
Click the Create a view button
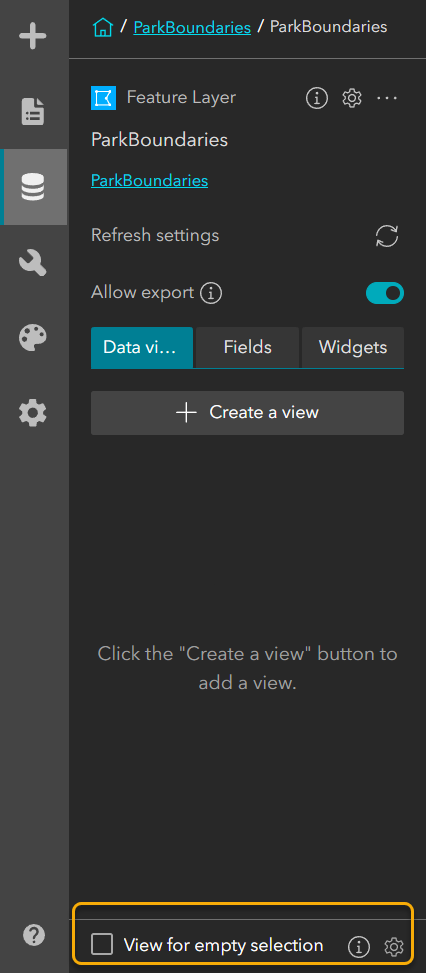(247, 413)
